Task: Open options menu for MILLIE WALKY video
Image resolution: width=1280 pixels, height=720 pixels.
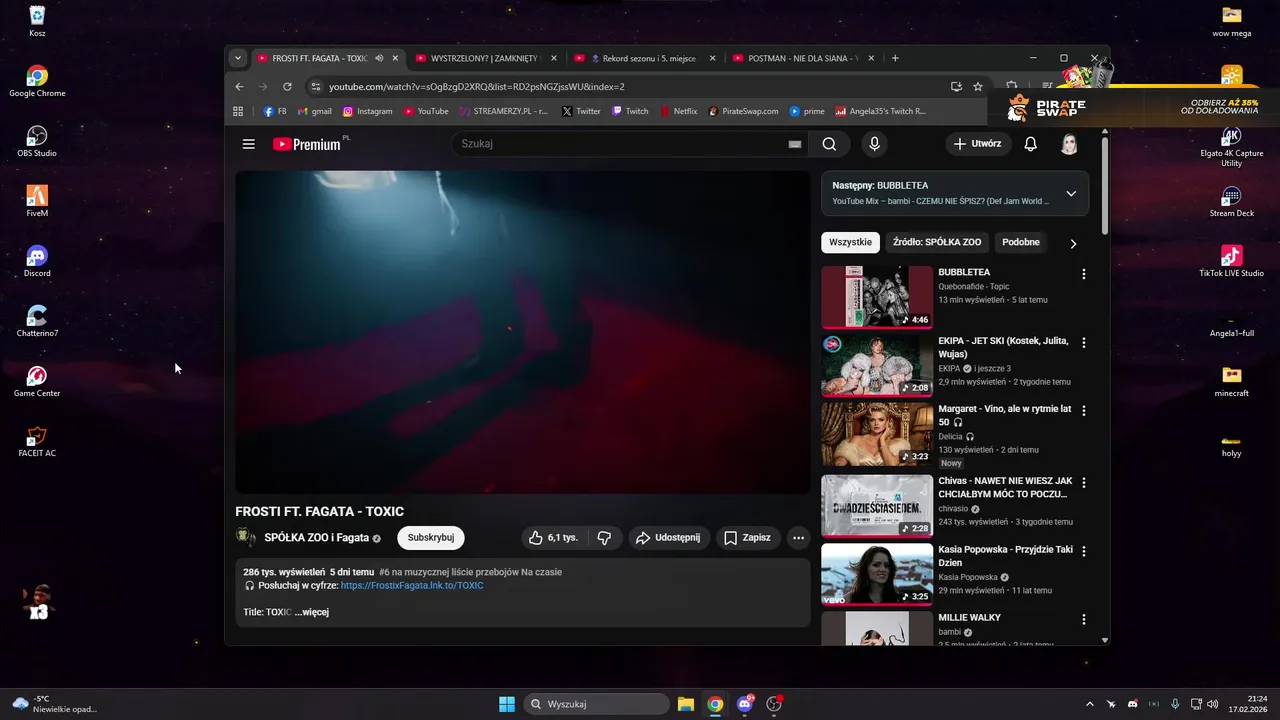Action: [x=1083, y=619]
